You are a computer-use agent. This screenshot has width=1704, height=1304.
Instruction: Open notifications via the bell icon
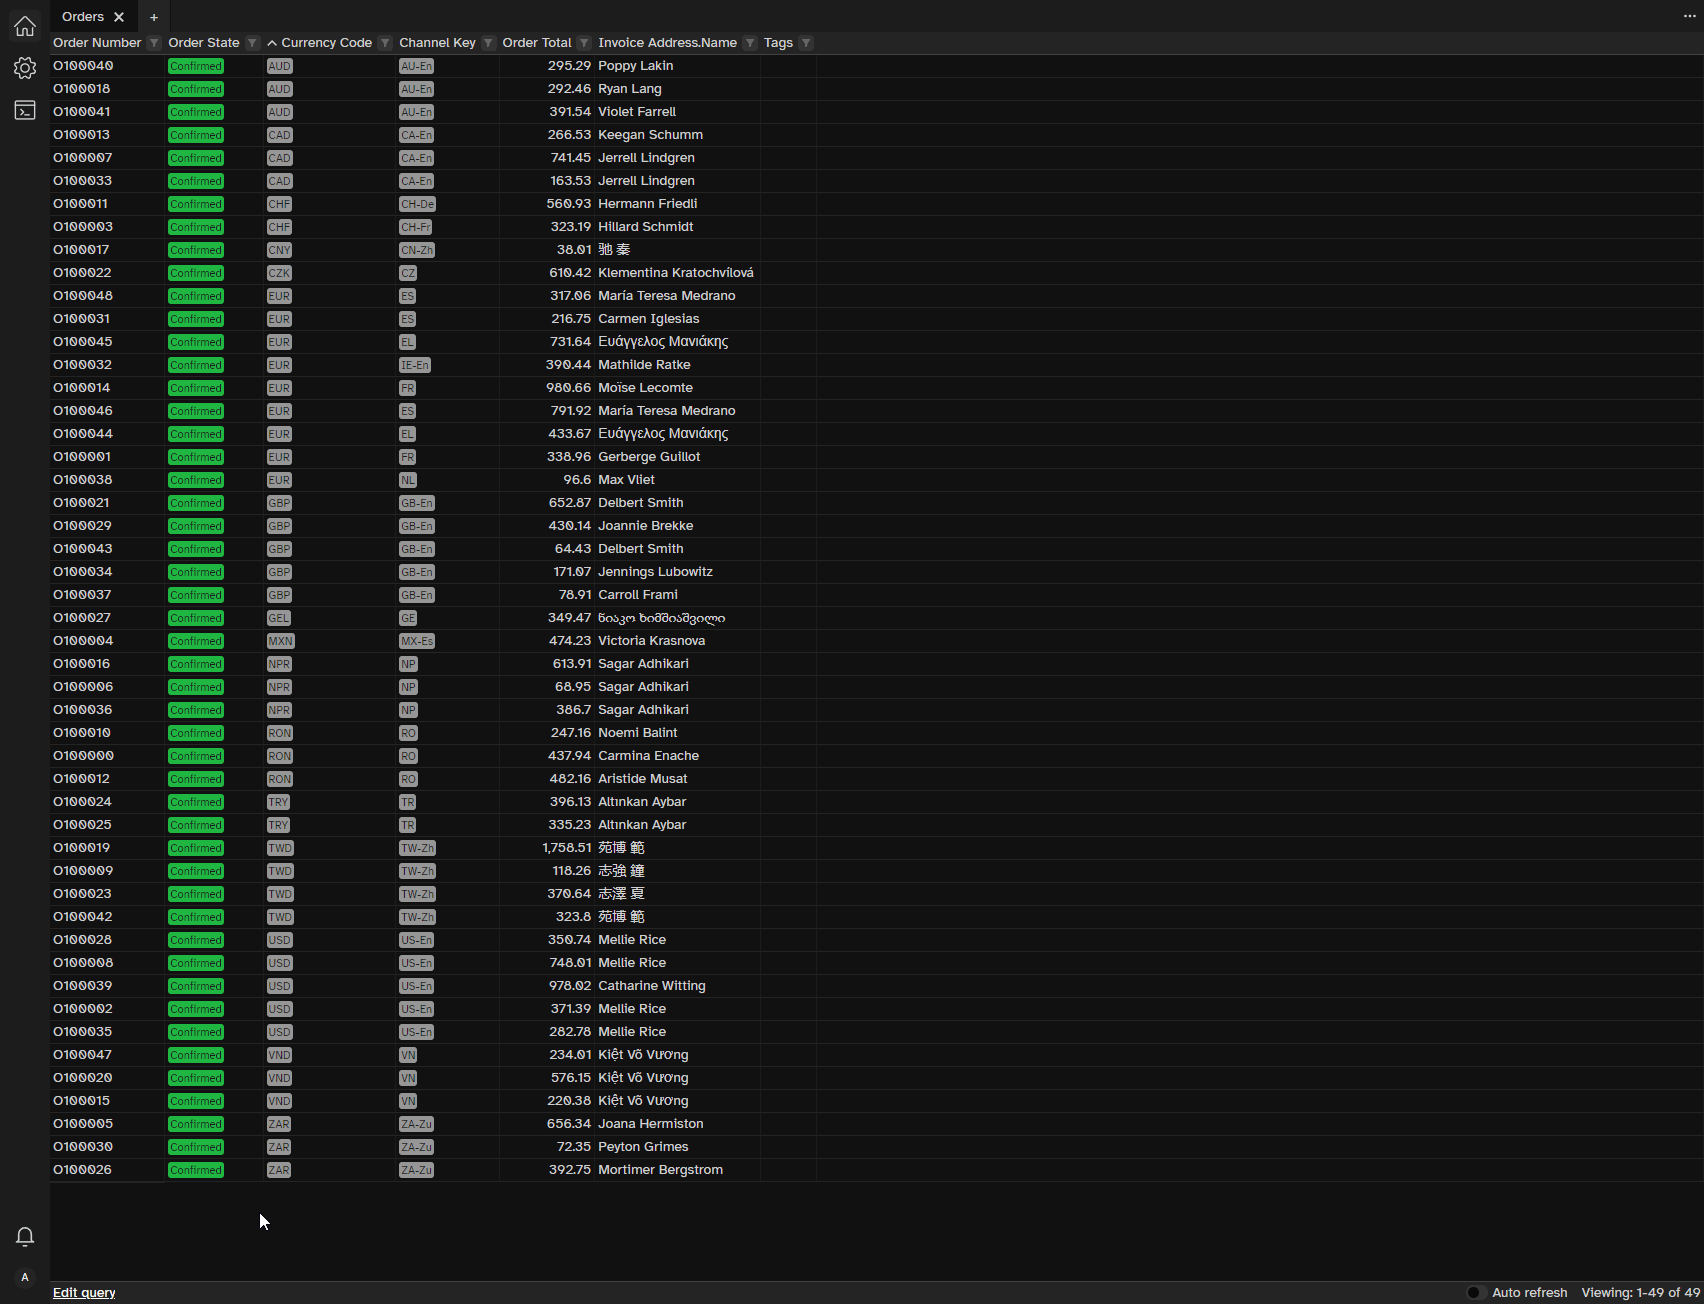click(24, 1237)
